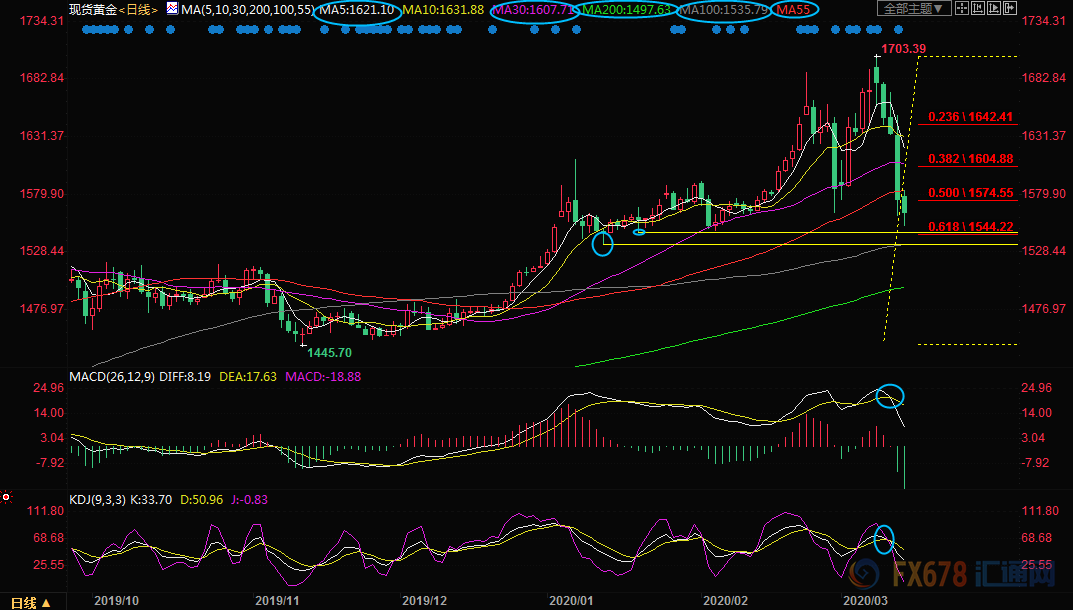Click the first blue event dot at top left

click(x=85, y=30)
